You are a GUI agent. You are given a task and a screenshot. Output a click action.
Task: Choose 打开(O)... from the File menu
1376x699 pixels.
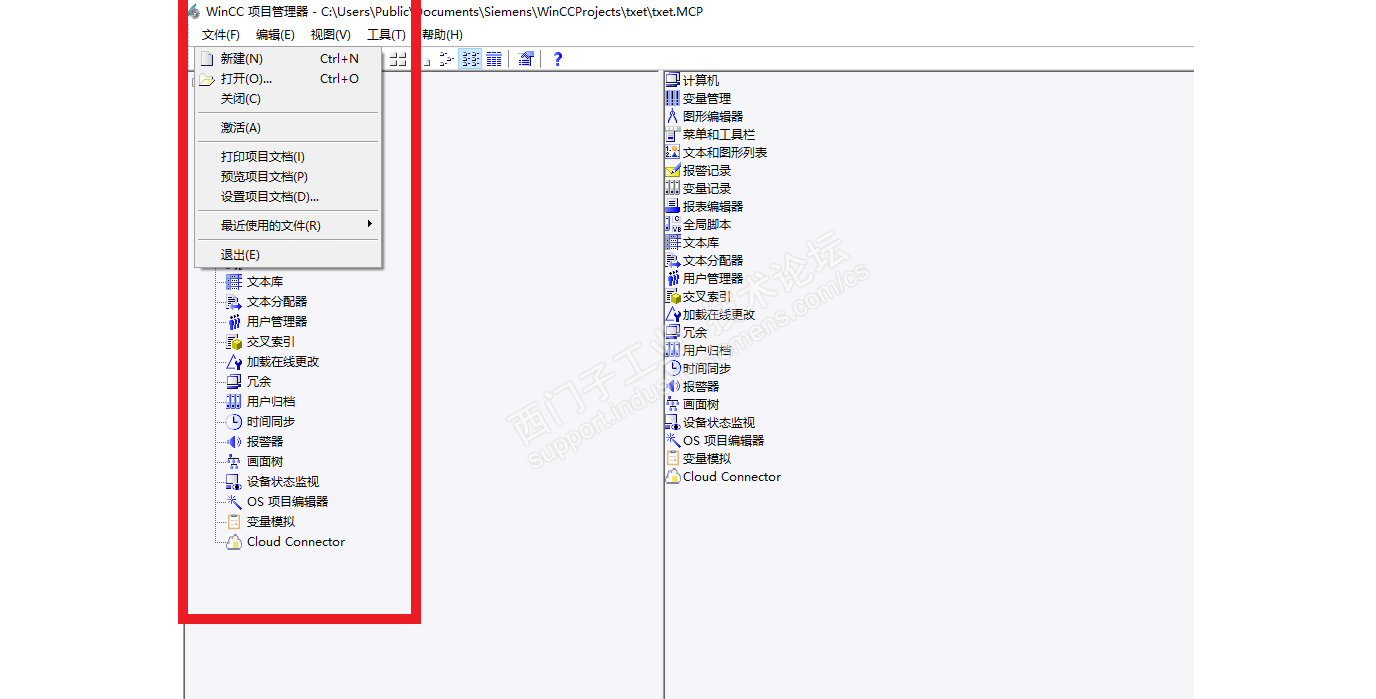(288, 79)
